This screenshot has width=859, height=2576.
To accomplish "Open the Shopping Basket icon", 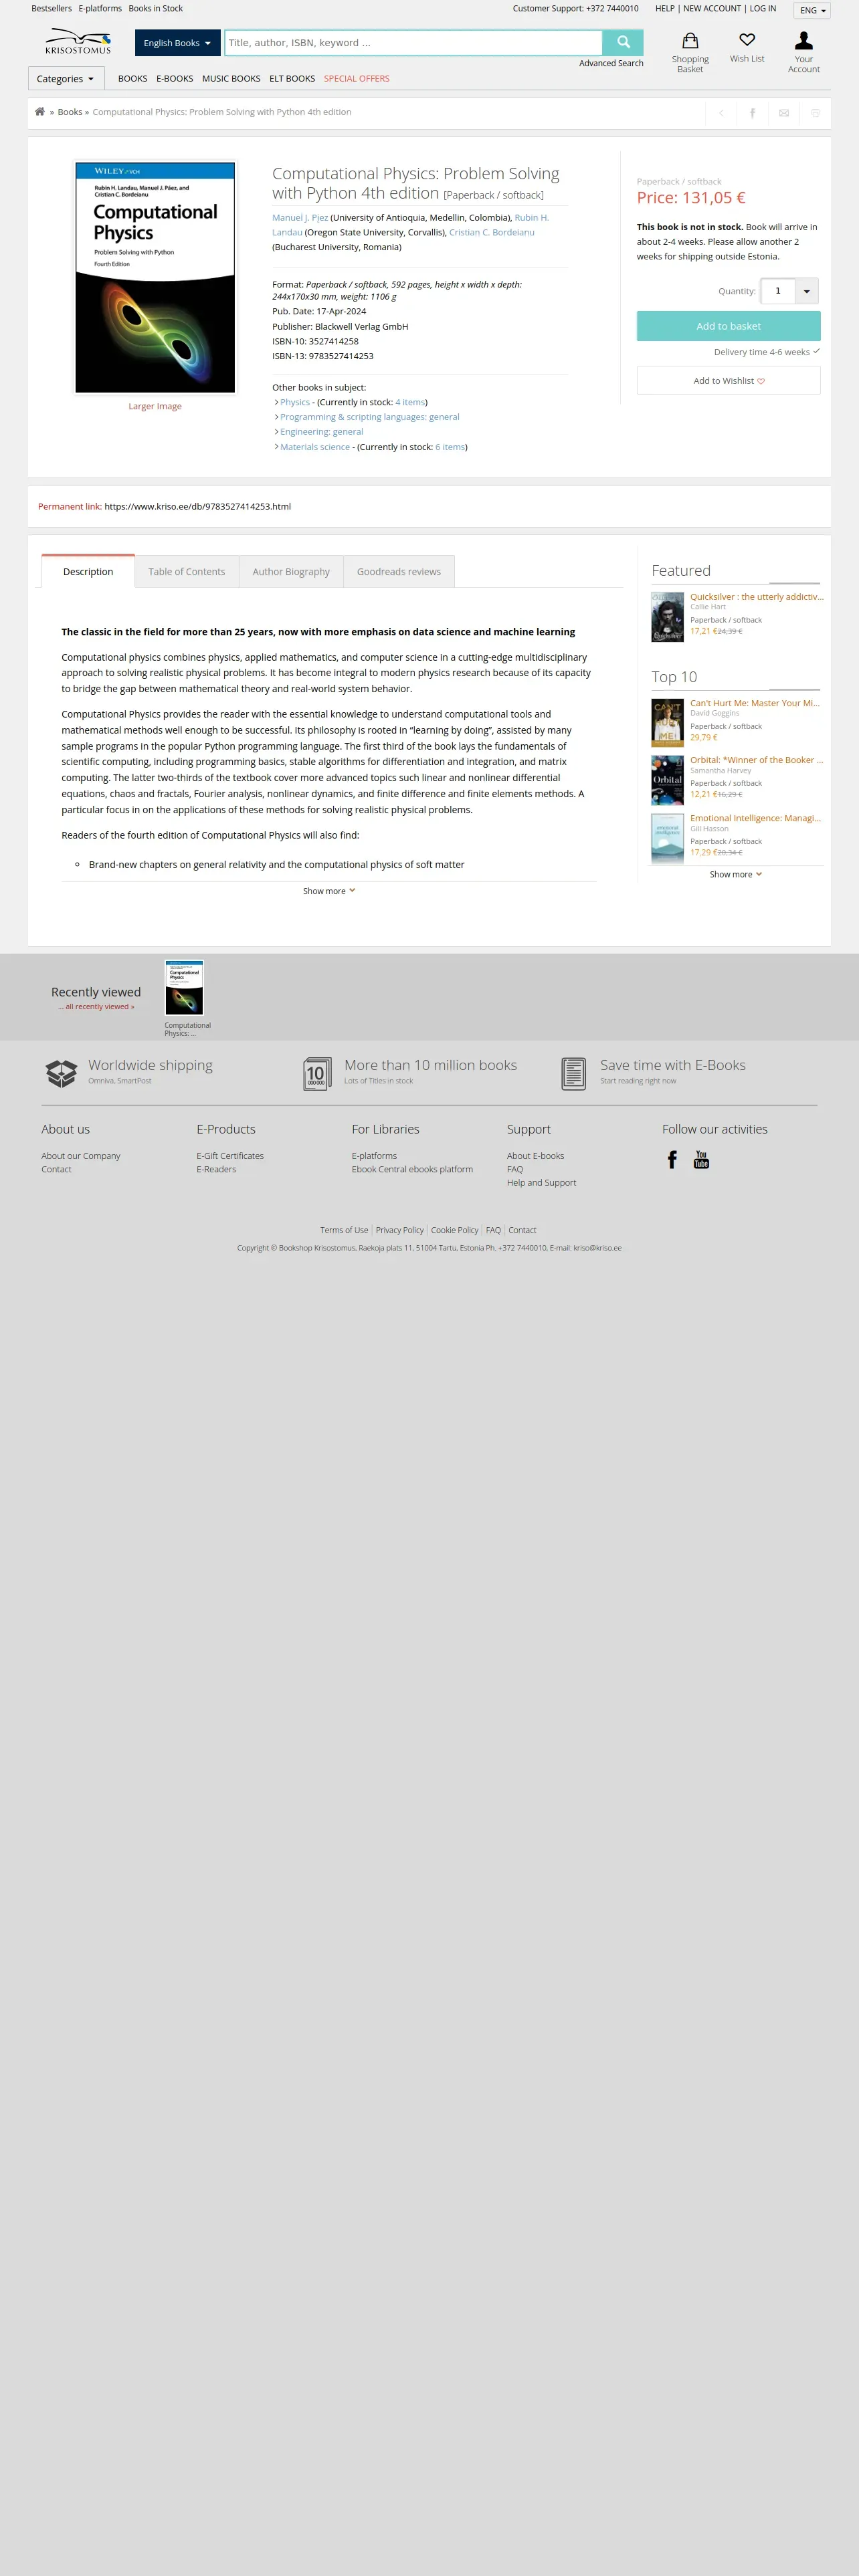I will point(690,41).
